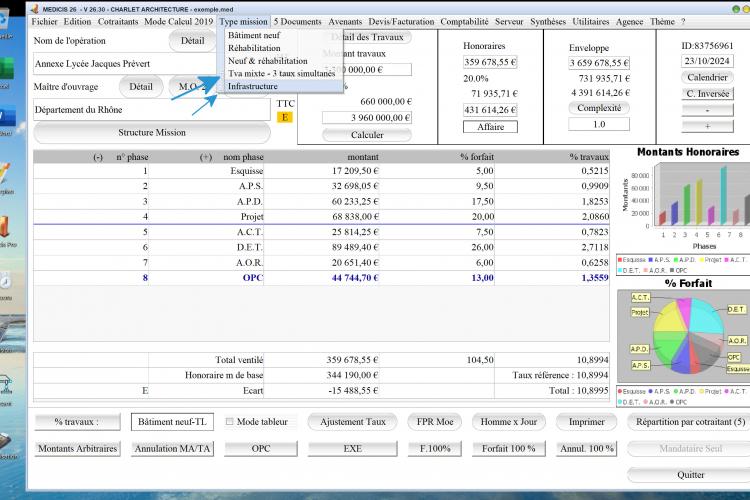The height and width of the screenshot is (500, 750).
Task: Open Répartition par cotraitant (5)
Action: pos(689,422)
